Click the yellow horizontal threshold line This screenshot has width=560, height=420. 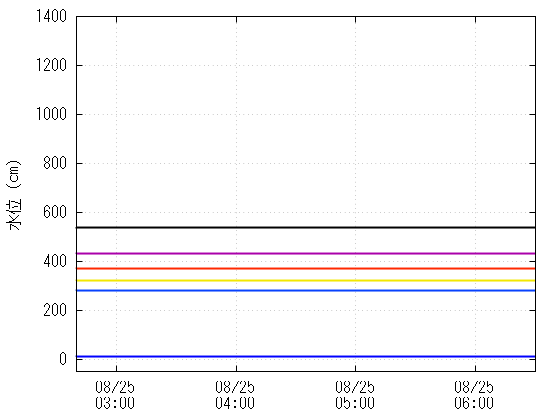click(306, 280)
